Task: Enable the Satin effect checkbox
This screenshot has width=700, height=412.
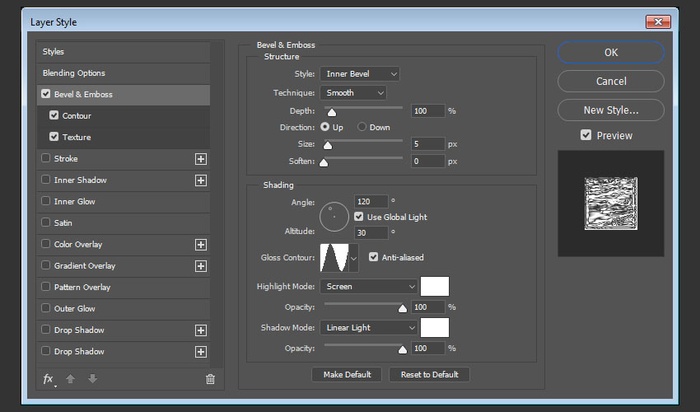Action: pos(45,223)
